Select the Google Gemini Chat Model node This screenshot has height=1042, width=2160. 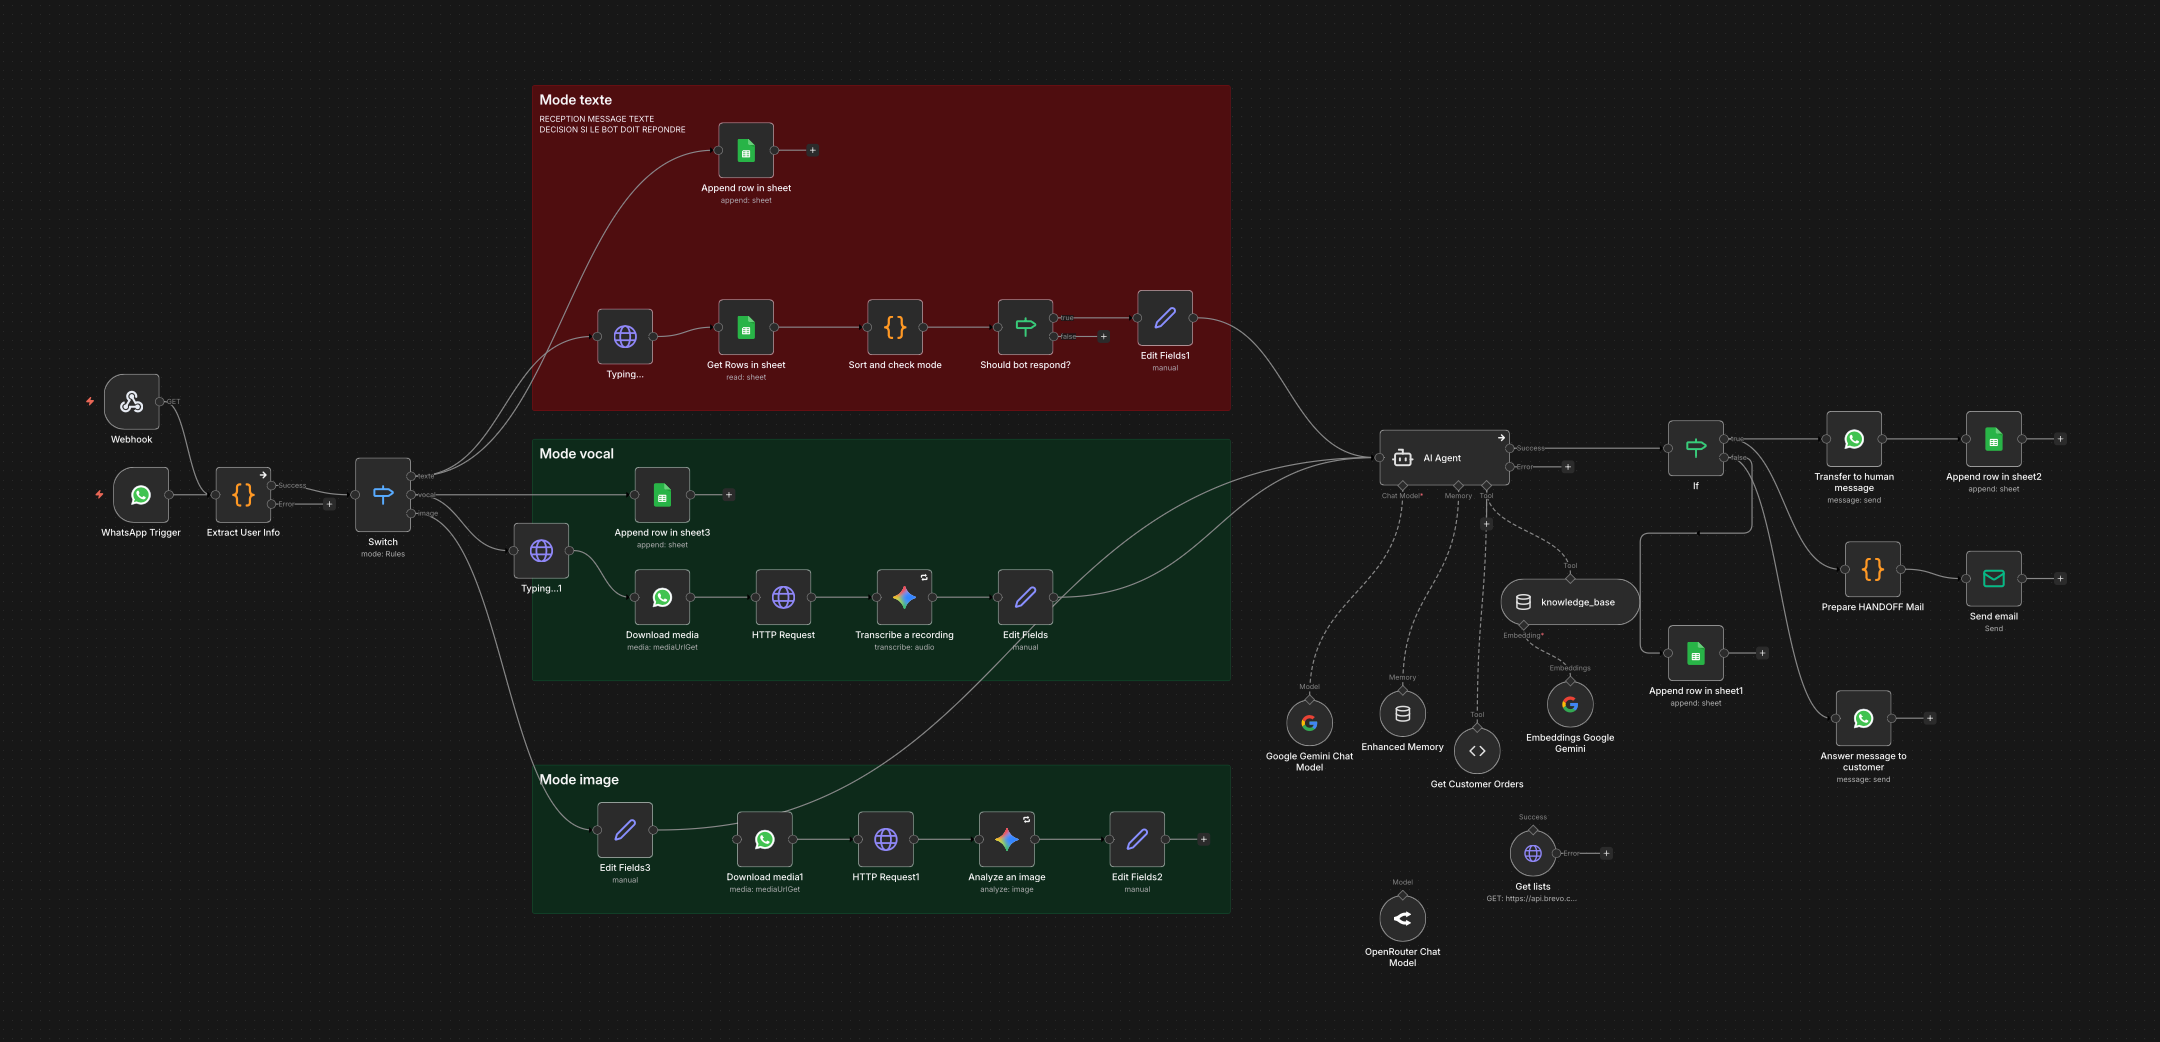pyautogui.click(x=1309, y=723)
